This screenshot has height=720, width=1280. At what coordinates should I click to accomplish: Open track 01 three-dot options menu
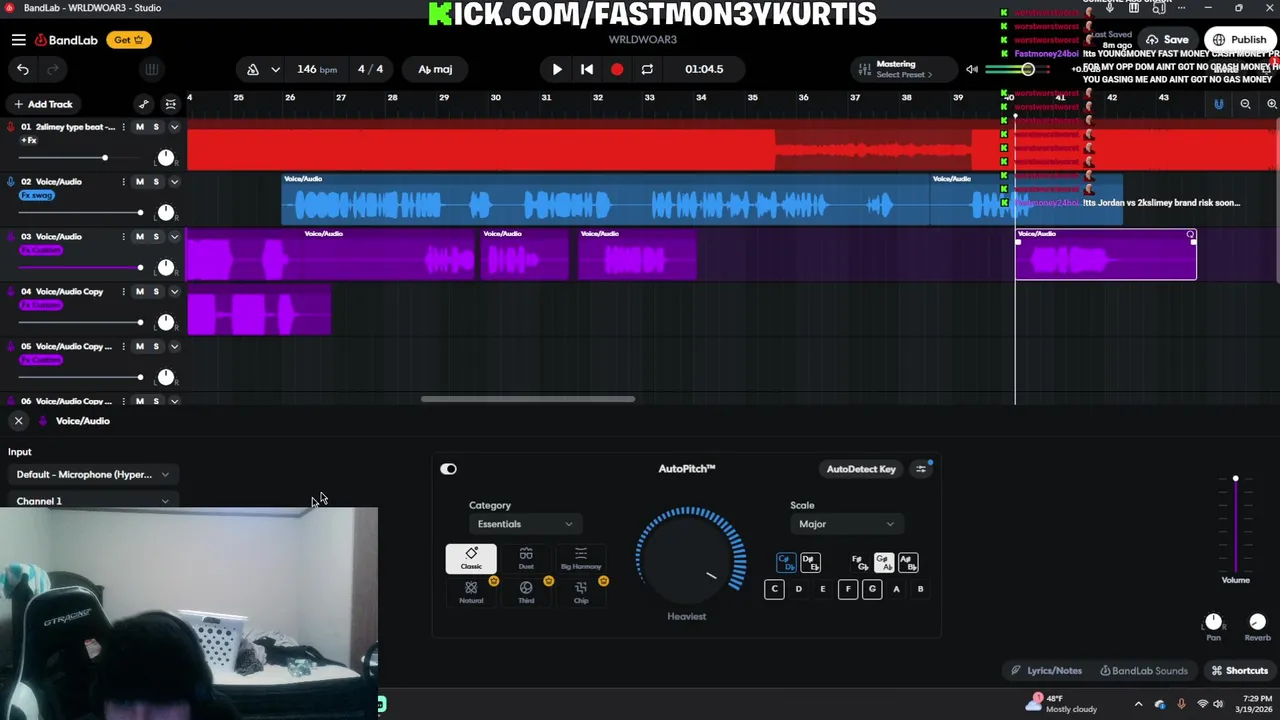pos(124,127)
